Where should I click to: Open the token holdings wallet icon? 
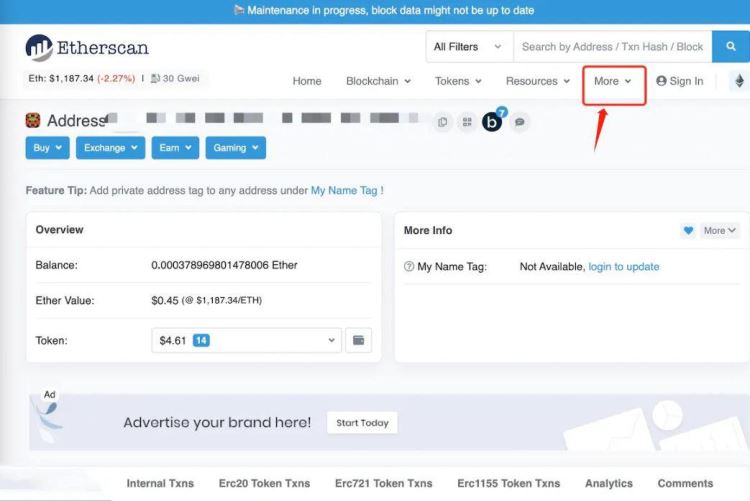359,341
